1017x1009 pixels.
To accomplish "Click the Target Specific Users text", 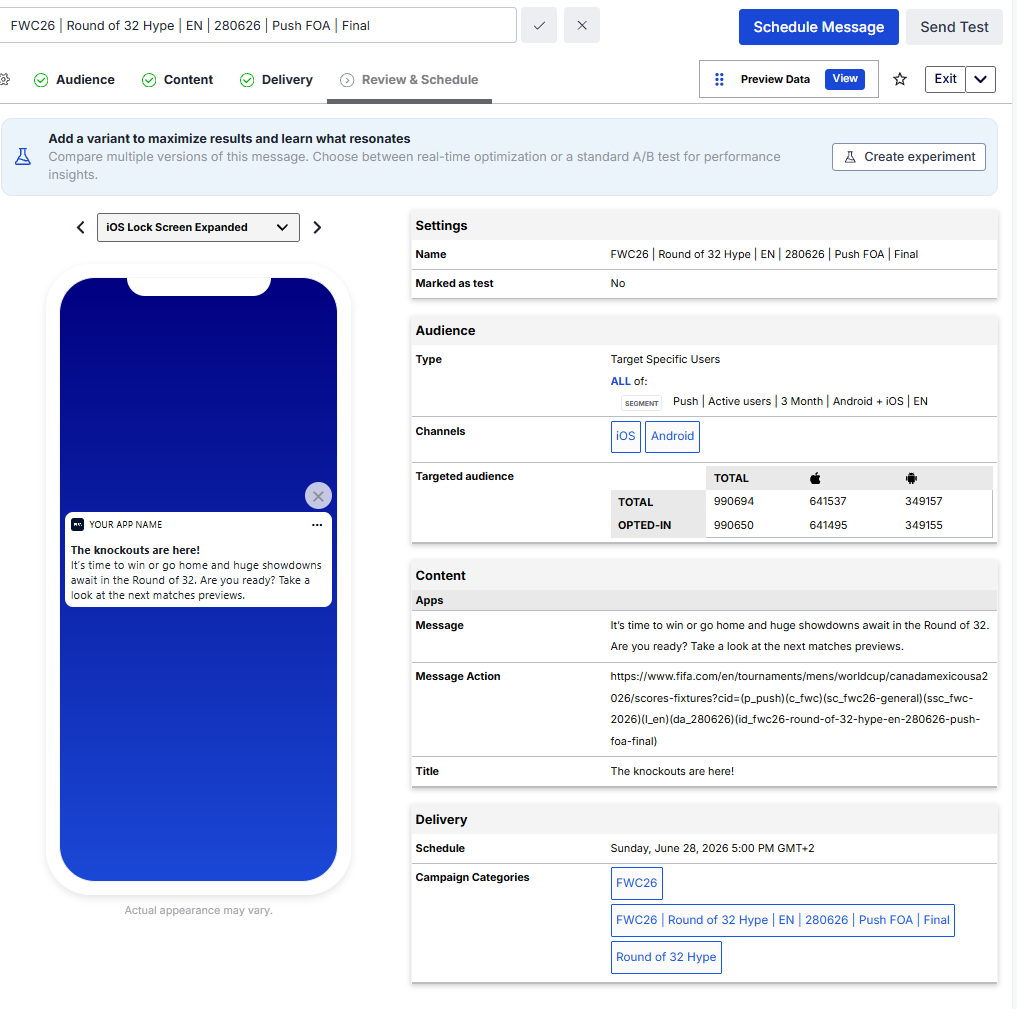I will [x=665, y=359].
